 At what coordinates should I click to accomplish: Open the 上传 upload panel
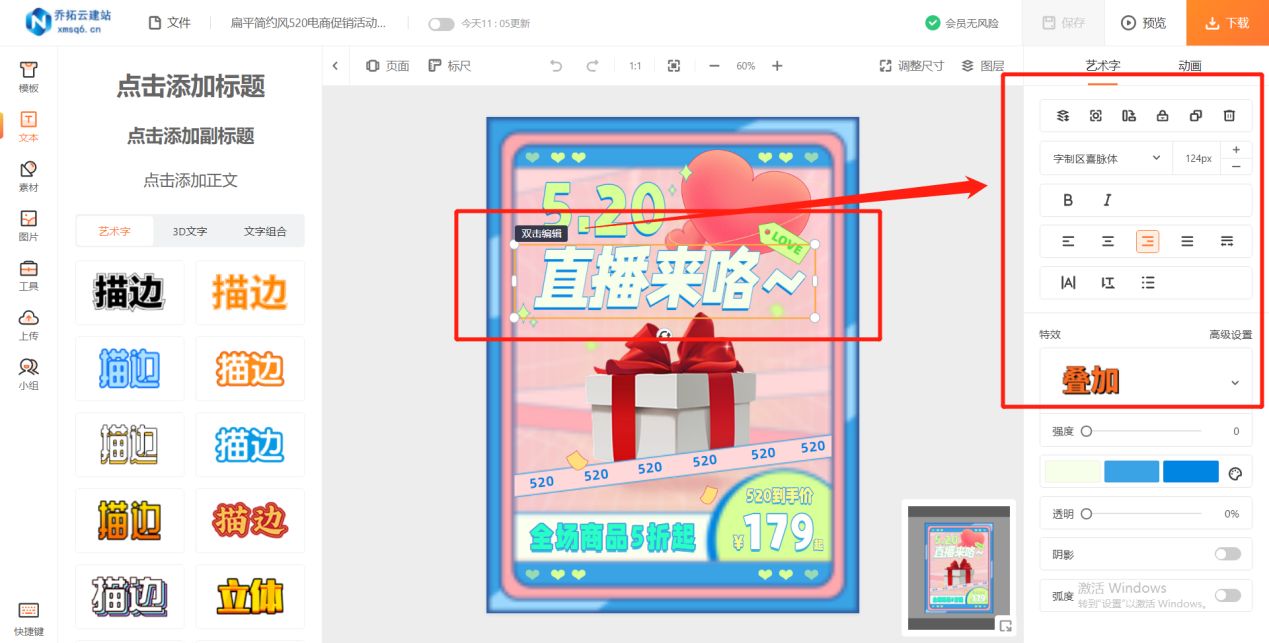[28, 325]
